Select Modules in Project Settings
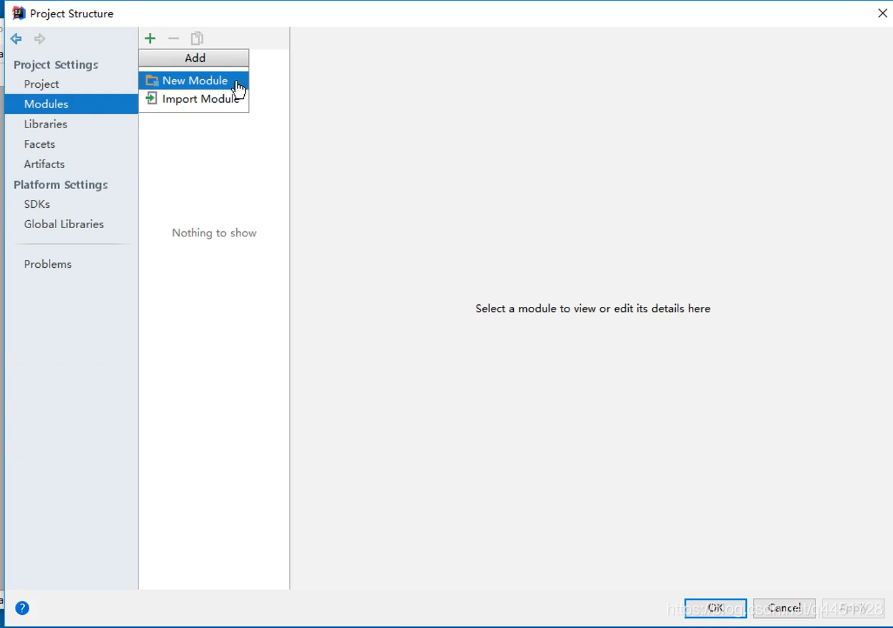The width and height of the screenshot is (893, 628). click(71, 104)
